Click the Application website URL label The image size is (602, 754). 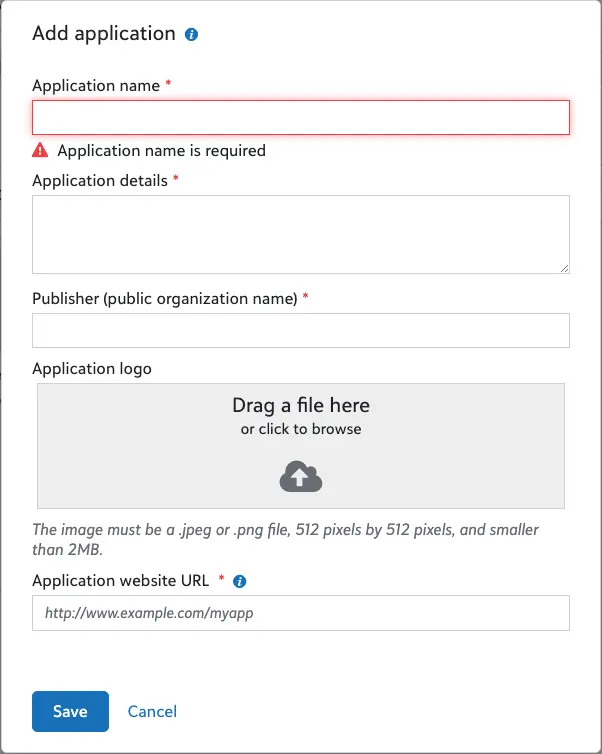[122, 581]
